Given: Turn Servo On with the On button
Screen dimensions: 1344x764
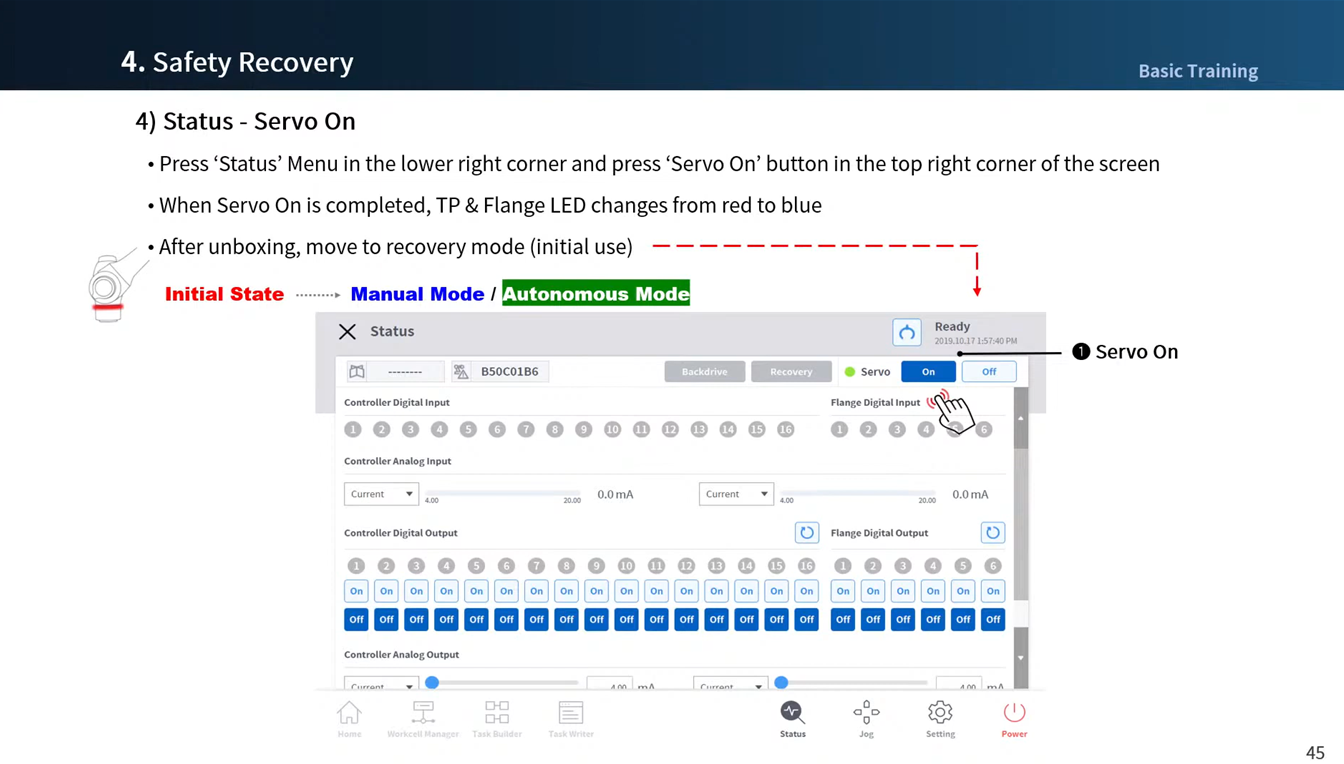Looking at the screenshot, I should pos(928,372).
